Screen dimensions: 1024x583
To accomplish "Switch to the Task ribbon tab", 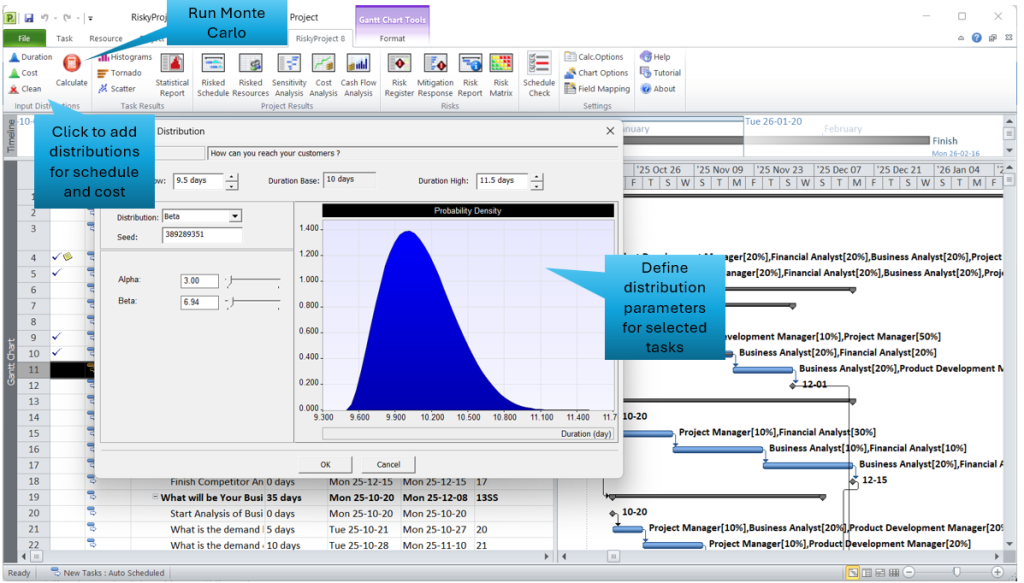I will click(62, 38).
